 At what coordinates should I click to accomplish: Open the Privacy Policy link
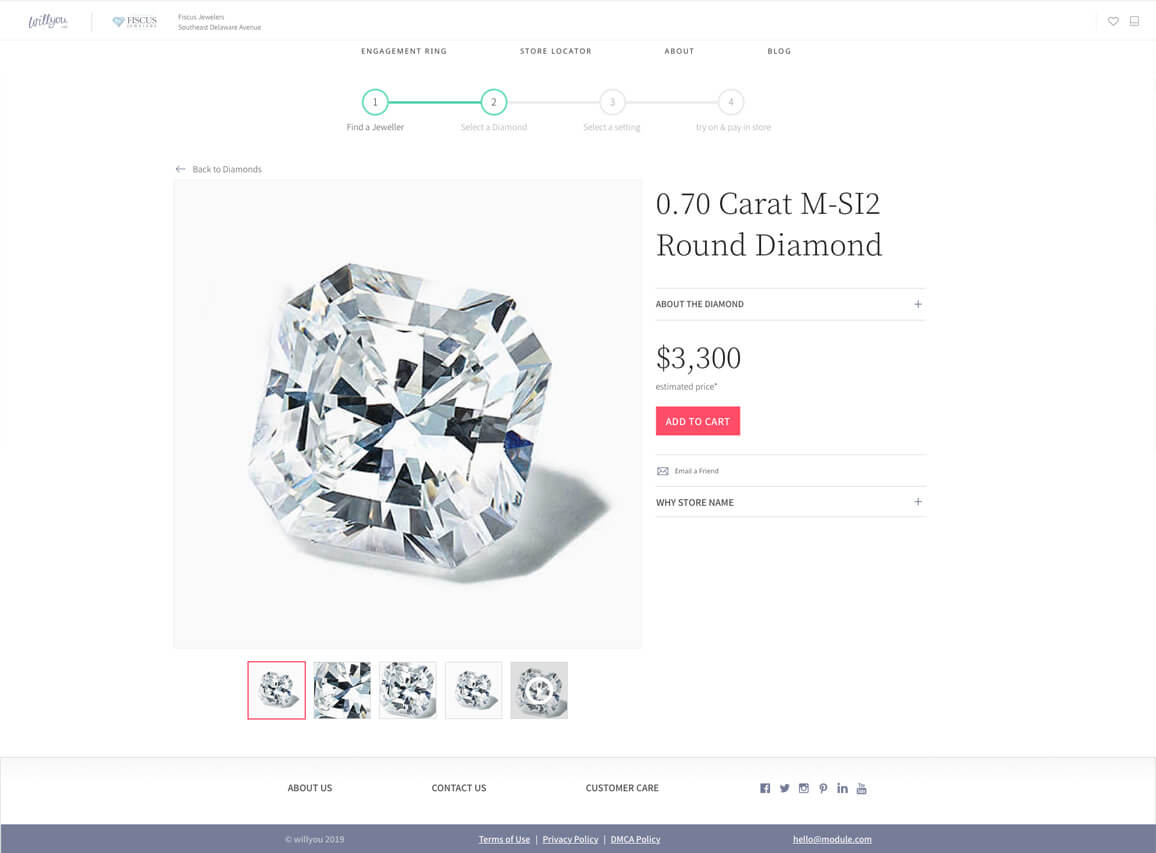570,839
